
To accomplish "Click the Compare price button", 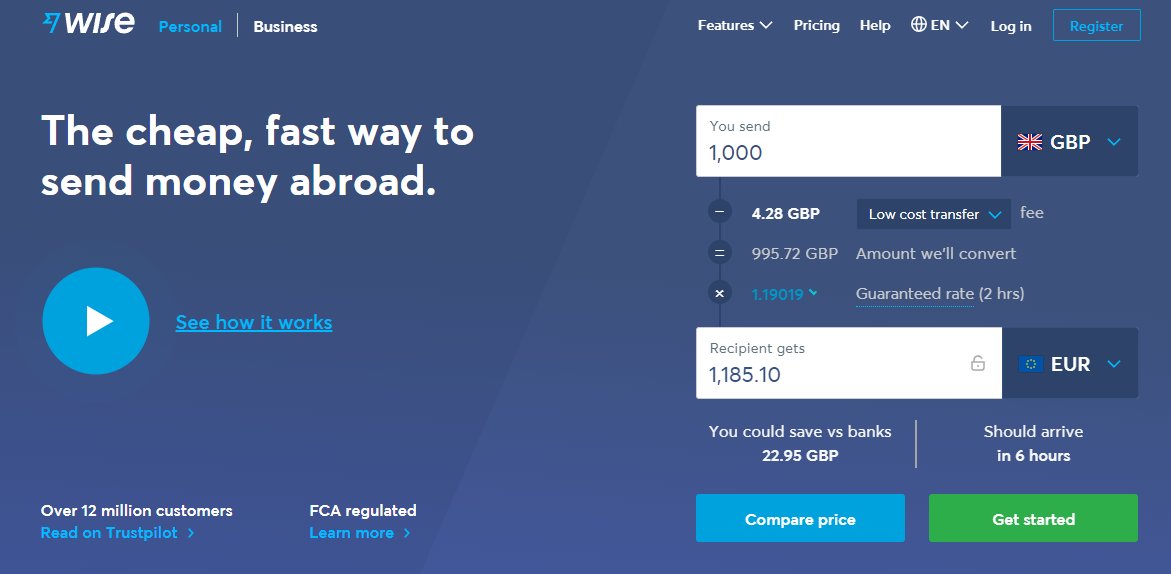I will coord(800,519).
